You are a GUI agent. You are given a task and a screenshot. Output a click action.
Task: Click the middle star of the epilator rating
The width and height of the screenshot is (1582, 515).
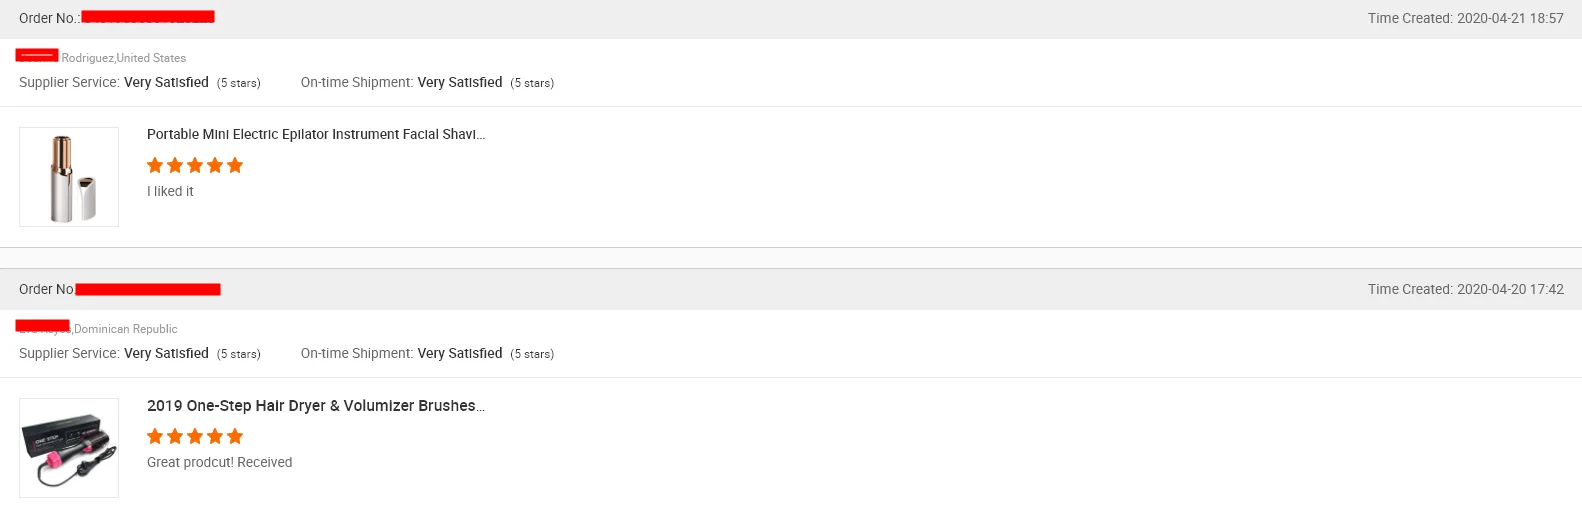pos(195,165)
